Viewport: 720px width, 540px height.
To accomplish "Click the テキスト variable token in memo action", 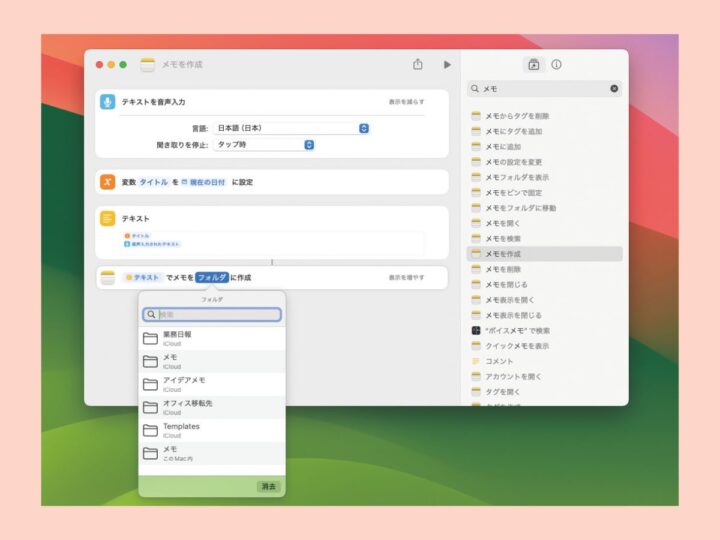I will point(142,277).
